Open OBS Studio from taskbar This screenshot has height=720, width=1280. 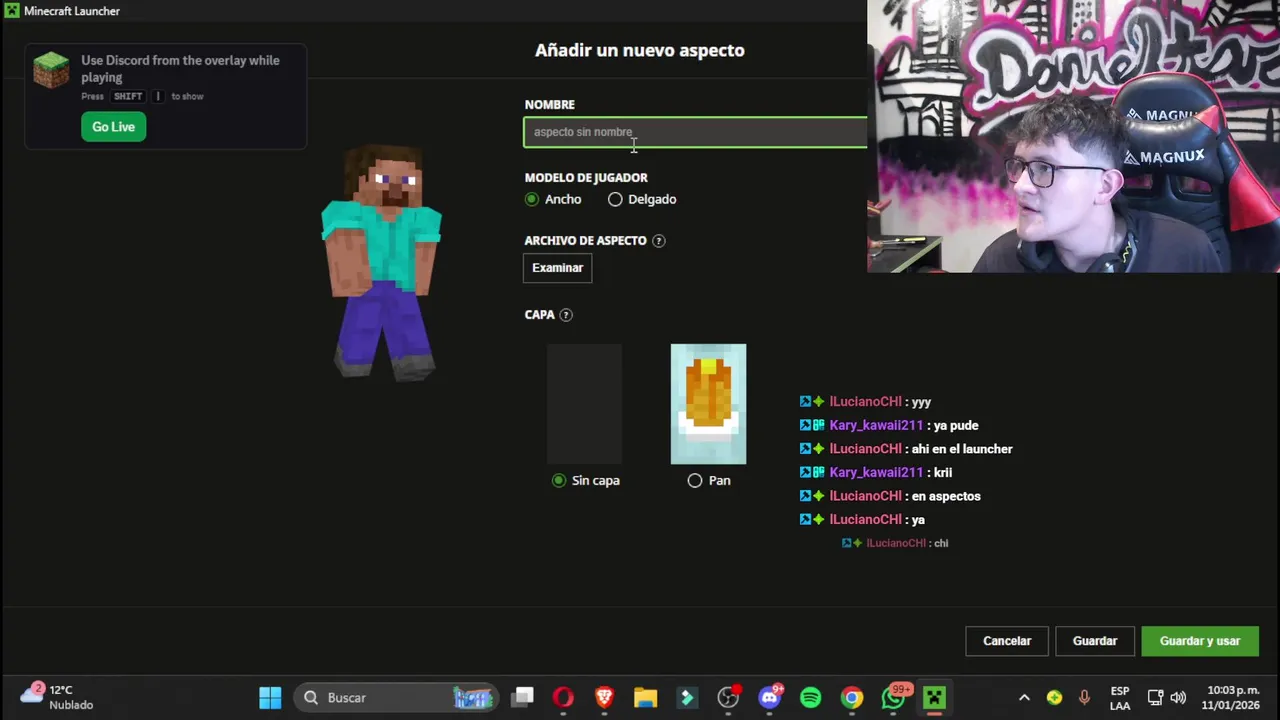coord(728,698)
